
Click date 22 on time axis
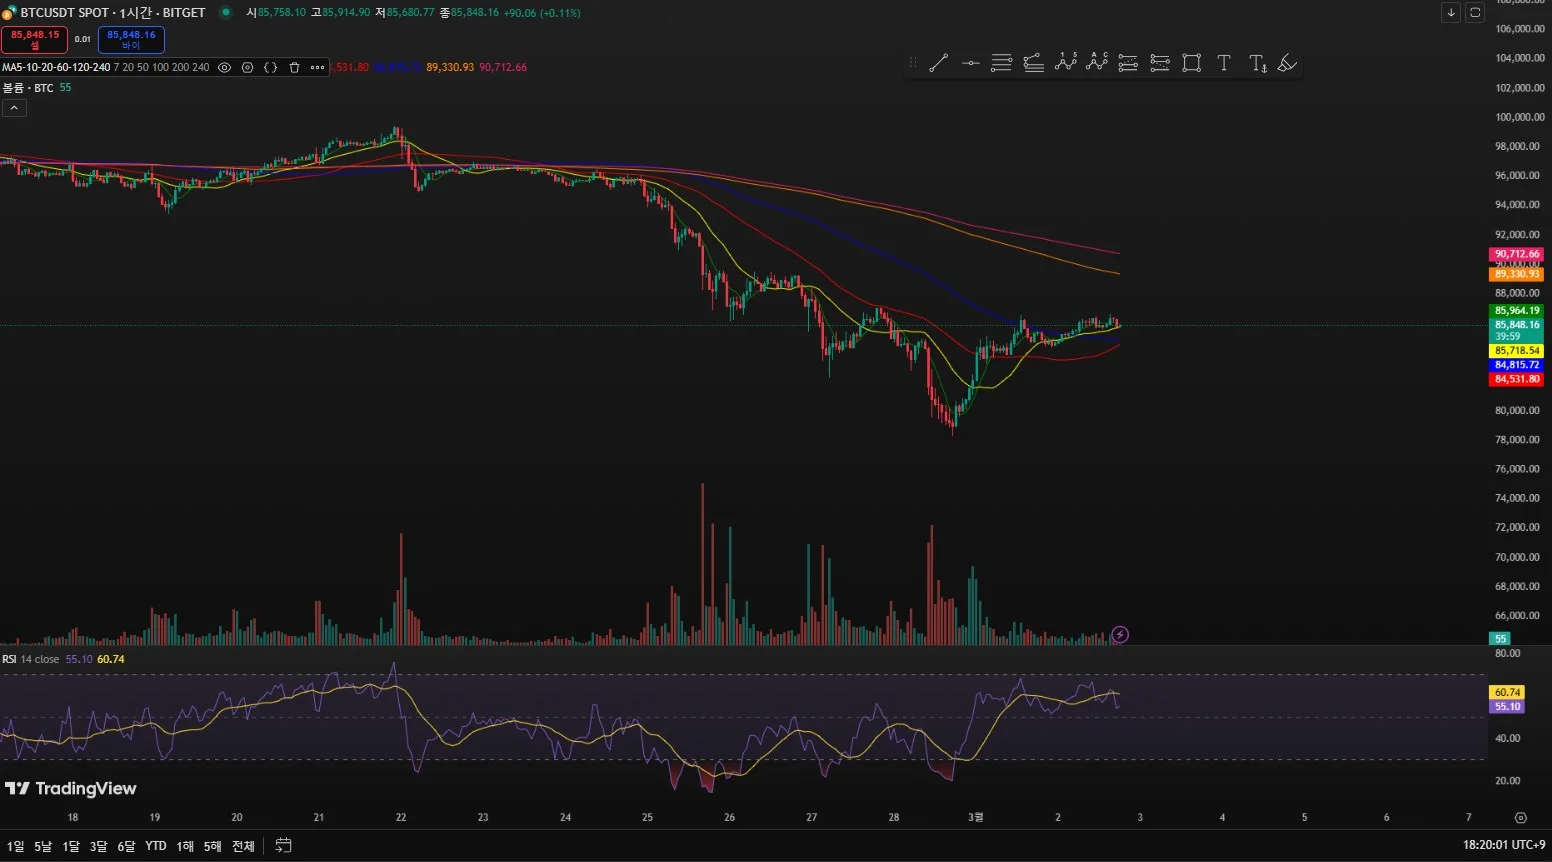pos(401,817)
